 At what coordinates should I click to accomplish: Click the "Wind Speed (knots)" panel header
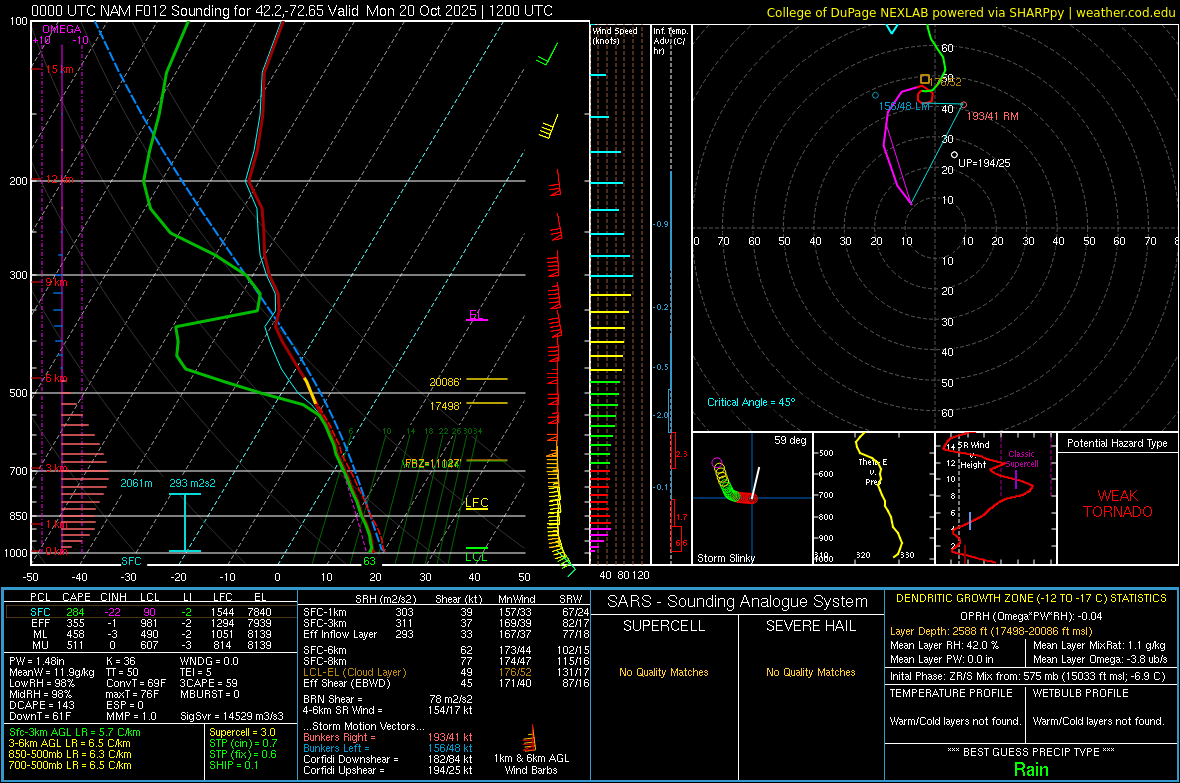[x=615, y=36]
